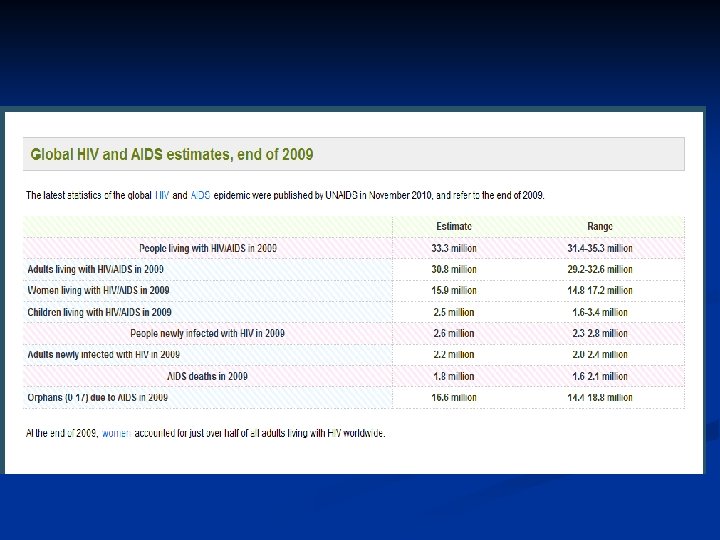Image resolution: width=720 pixels, height=540 pixels.
Task: Click row label 'People newly infected with HIV in 2009'
Action: click(x=208, y=333)
